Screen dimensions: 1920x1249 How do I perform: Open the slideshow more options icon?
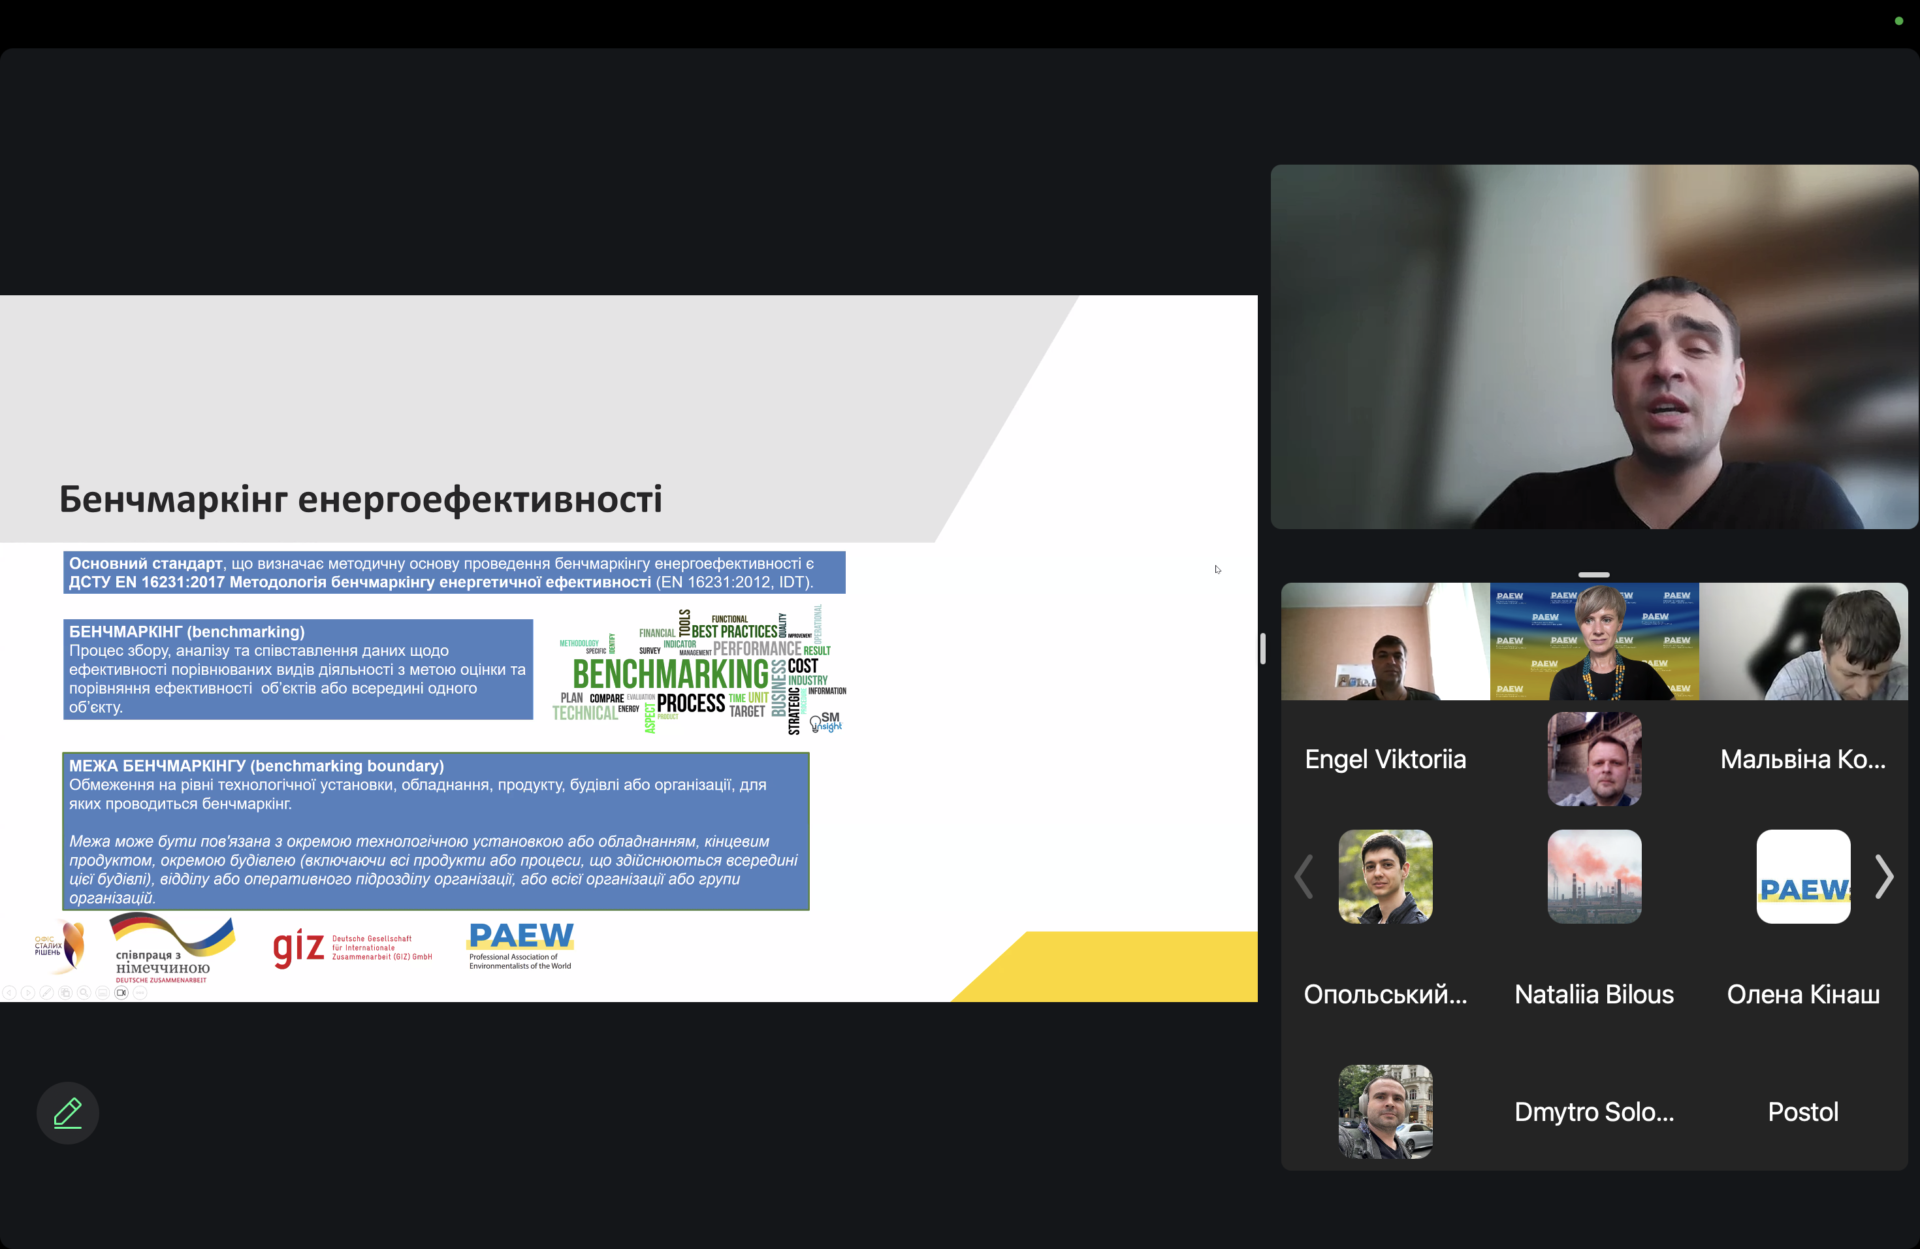click(x=140, y=993)
